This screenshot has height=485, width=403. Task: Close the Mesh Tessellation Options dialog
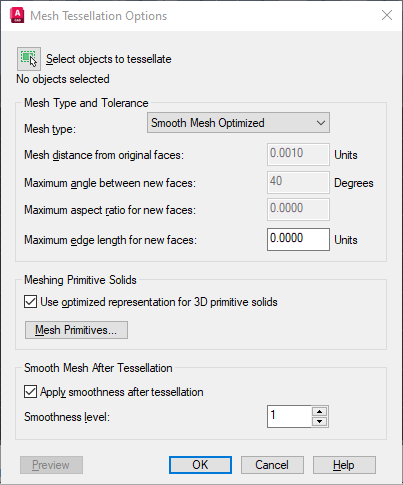387,15
